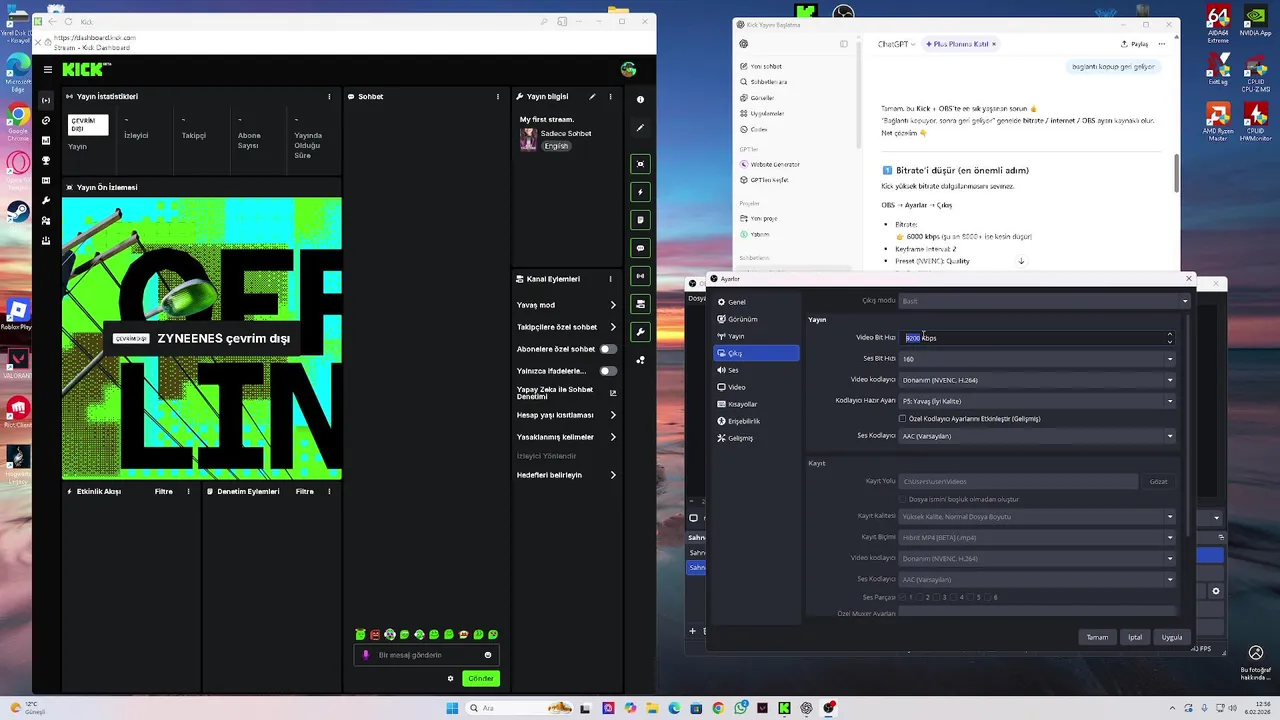Open emoji picker in Kick chat input
The image size is (1280, 720).
coord(488,655)
